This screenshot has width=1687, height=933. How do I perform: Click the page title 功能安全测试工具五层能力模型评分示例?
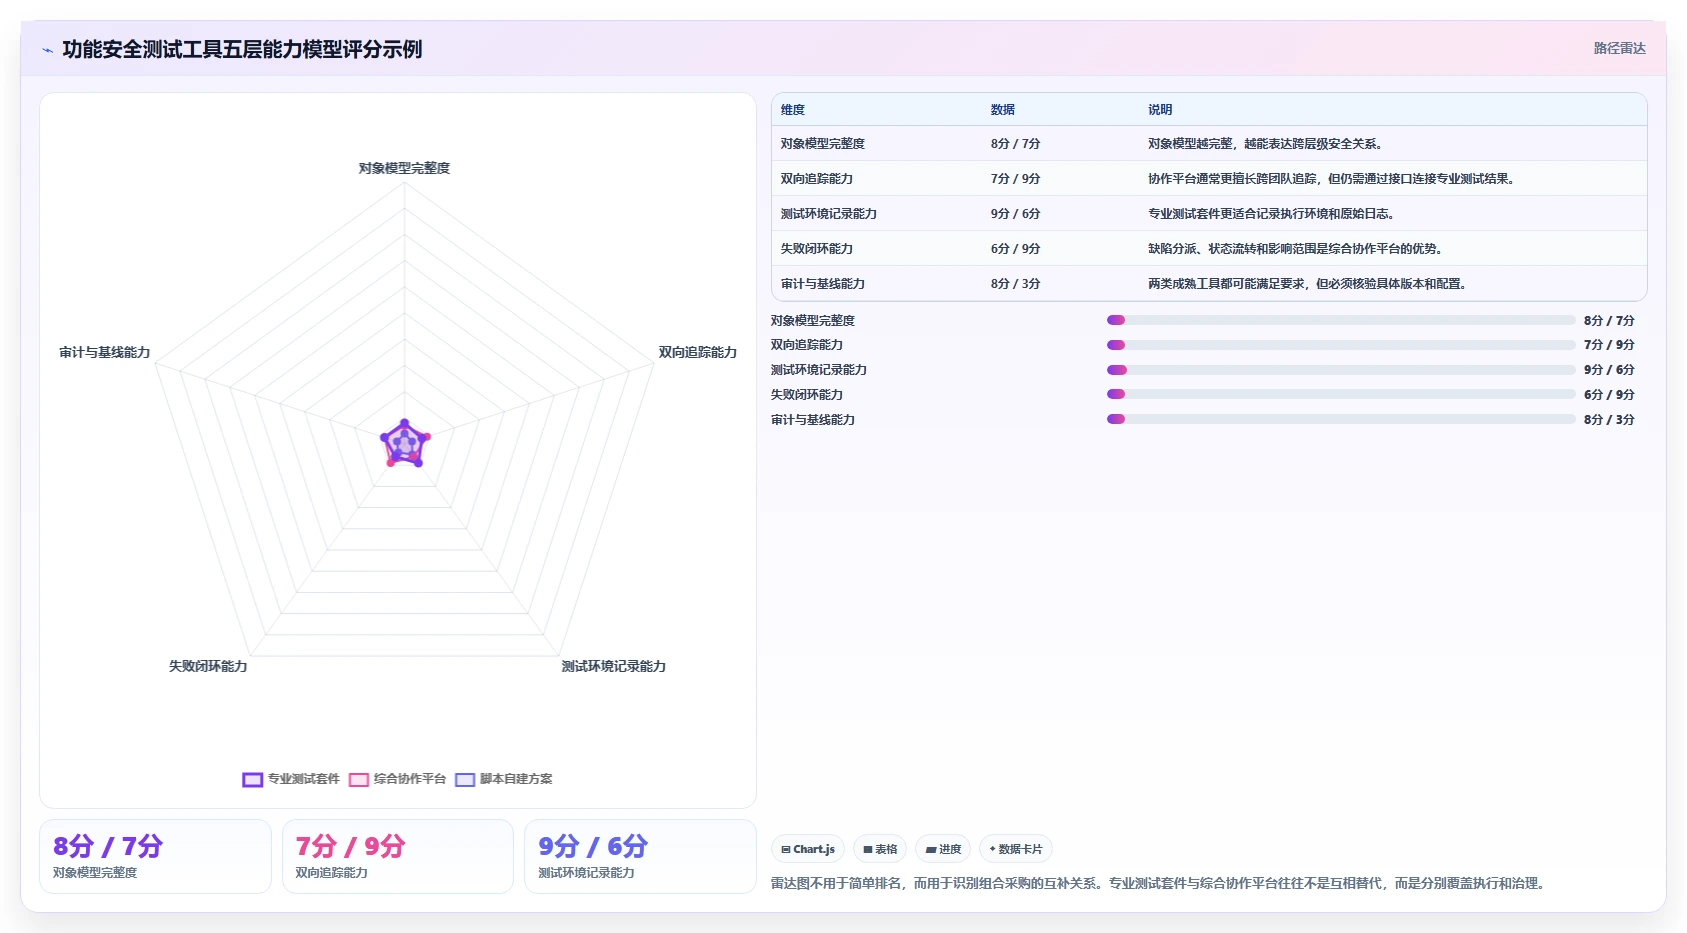tap(242, 50)
